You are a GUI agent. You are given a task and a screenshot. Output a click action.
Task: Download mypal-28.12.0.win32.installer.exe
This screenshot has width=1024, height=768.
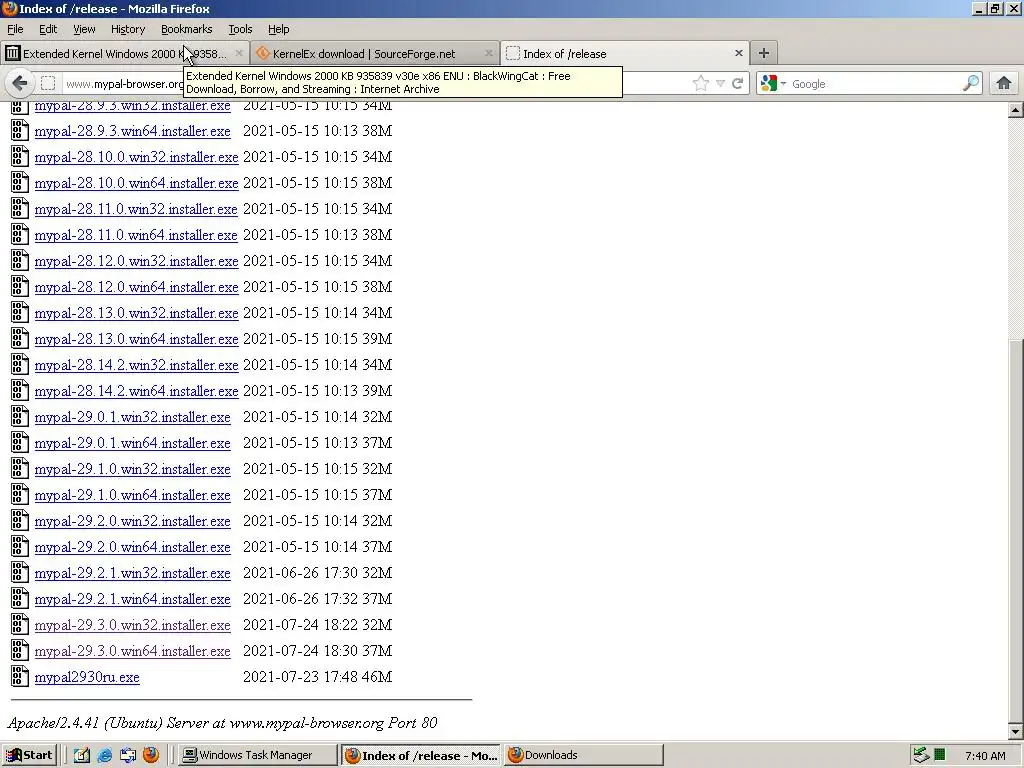pyautogui.click(x=136, y=261)
